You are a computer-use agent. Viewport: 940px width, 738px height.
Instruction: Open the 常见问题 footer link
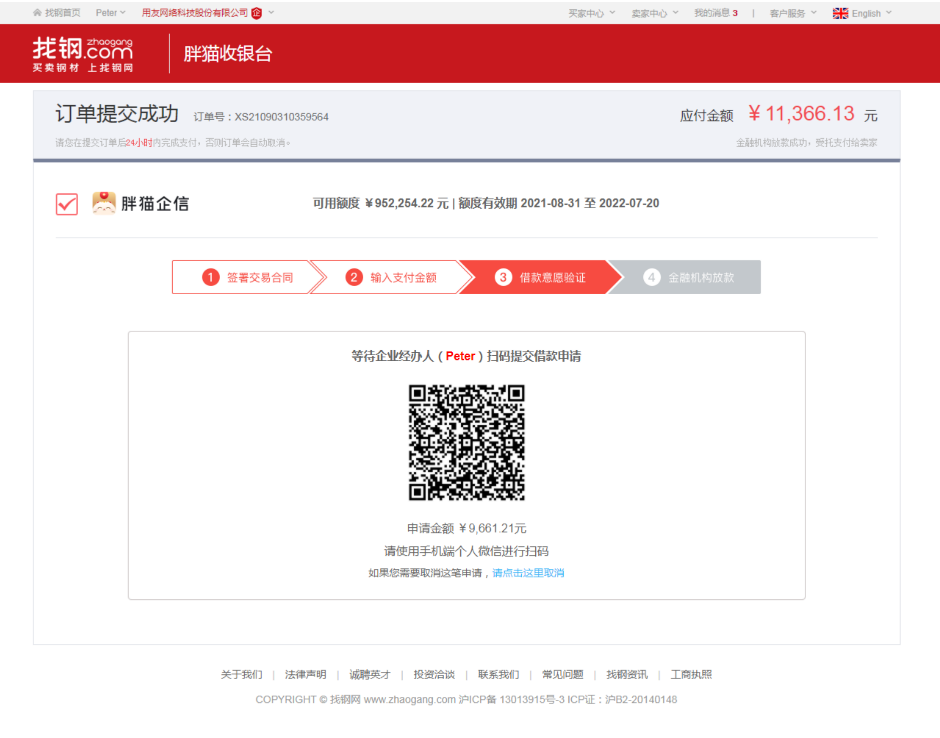coord(562,674)
